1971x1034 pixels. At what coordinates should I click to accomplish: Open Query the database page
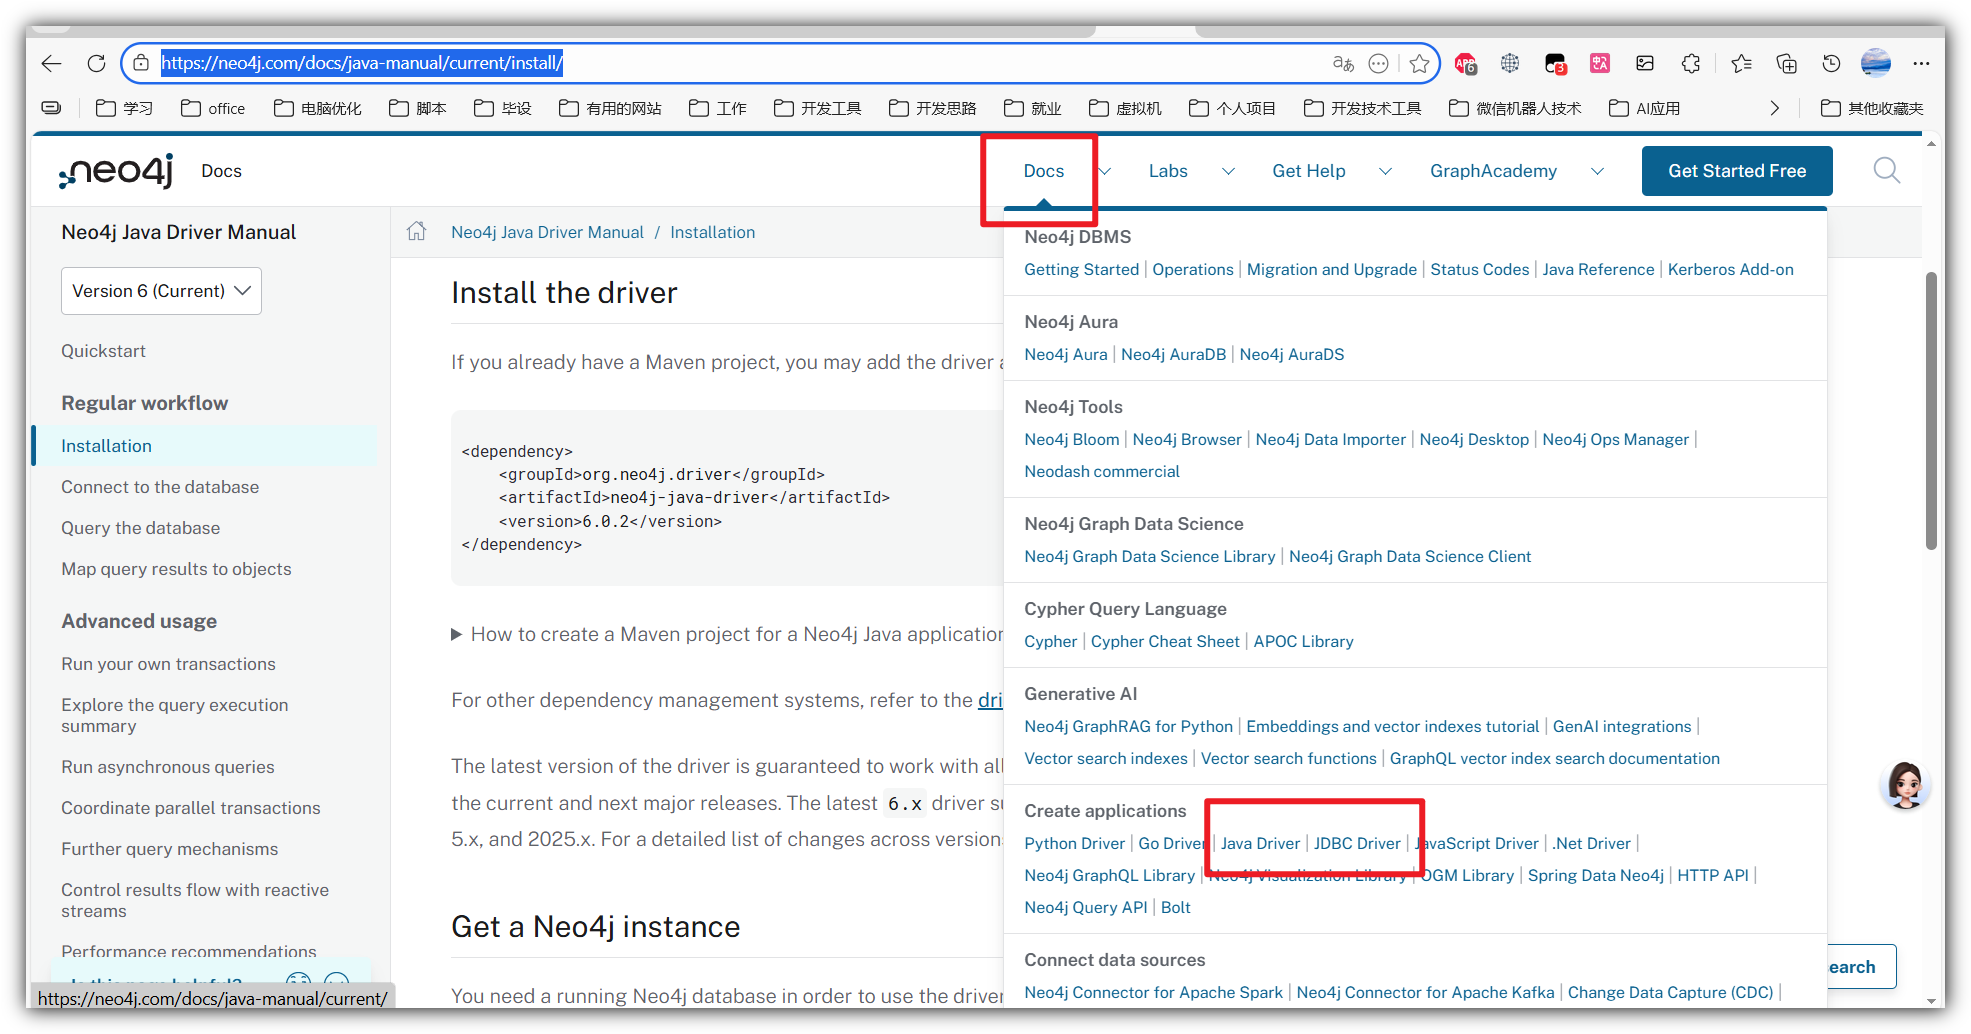click(x=140, y=528)
